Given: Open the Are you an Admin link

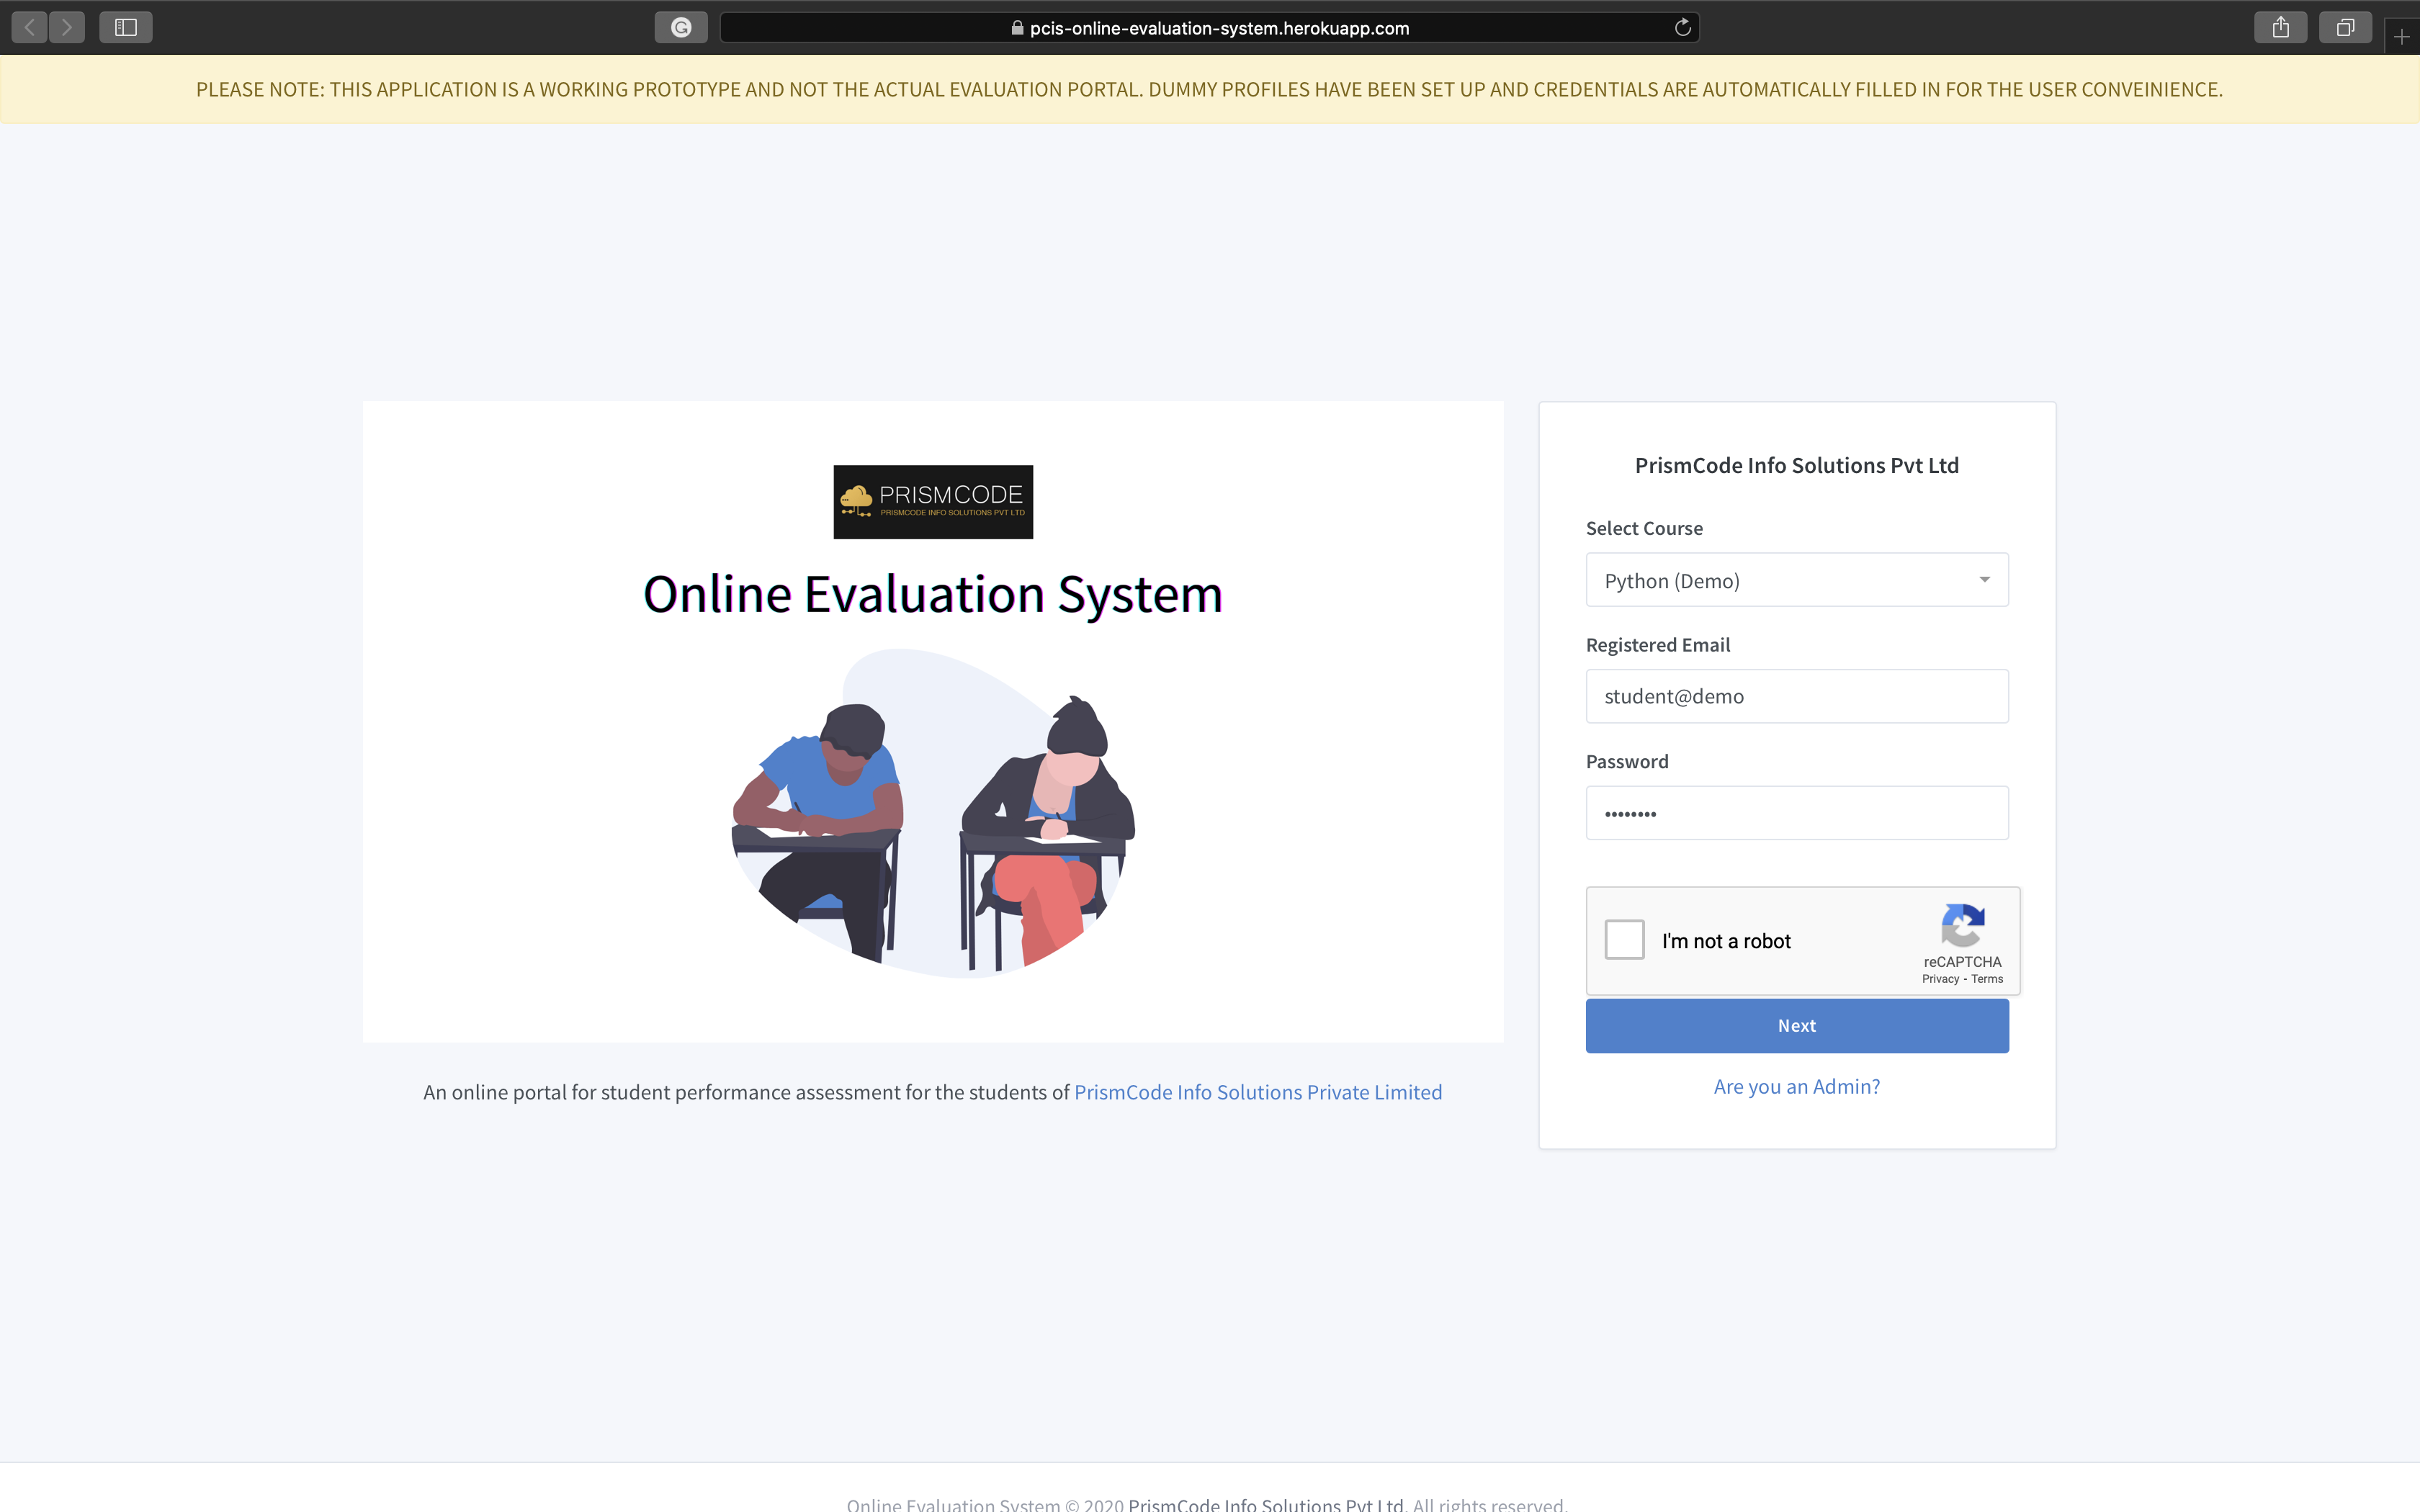Looking at the screenshot, I should (1796, 1086).
